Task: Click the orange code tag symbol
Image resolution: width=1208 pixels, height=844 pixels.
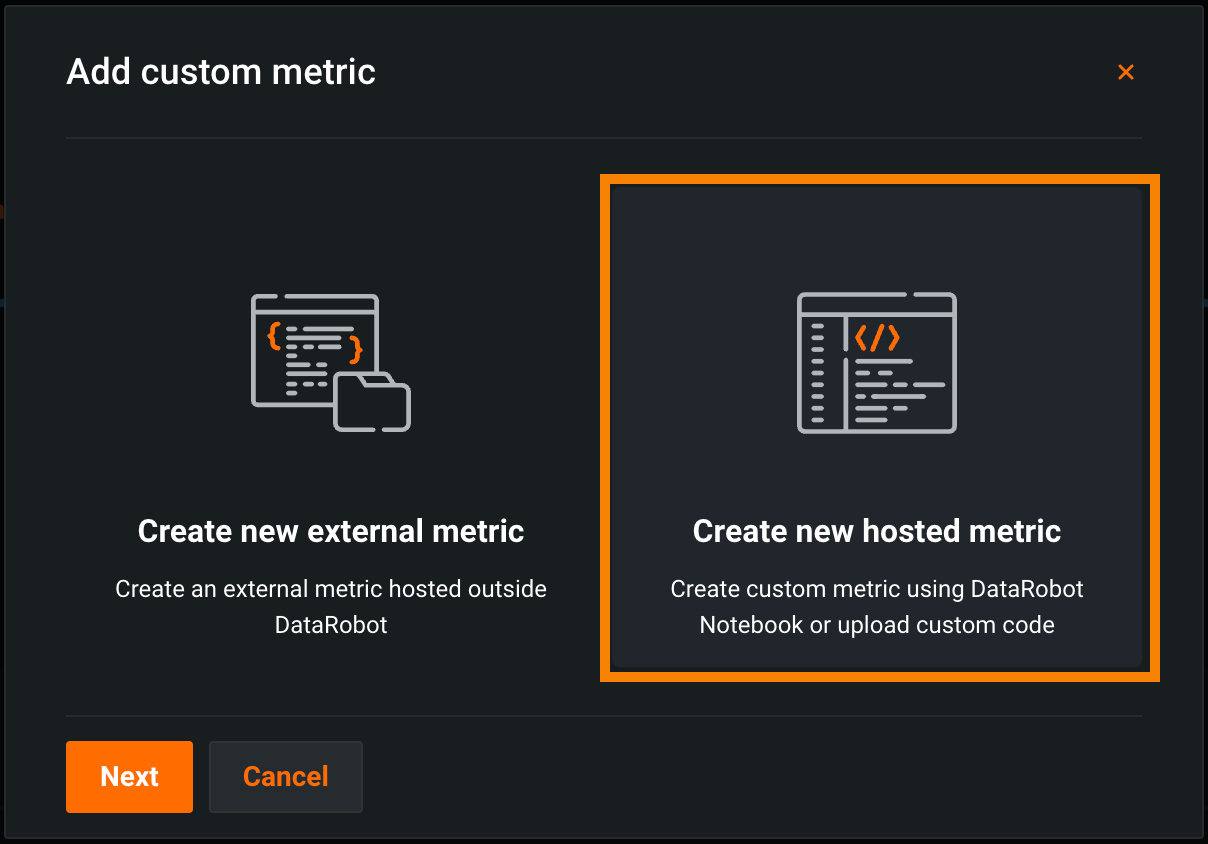Action: pyautogui.click(x=877, y=337)
